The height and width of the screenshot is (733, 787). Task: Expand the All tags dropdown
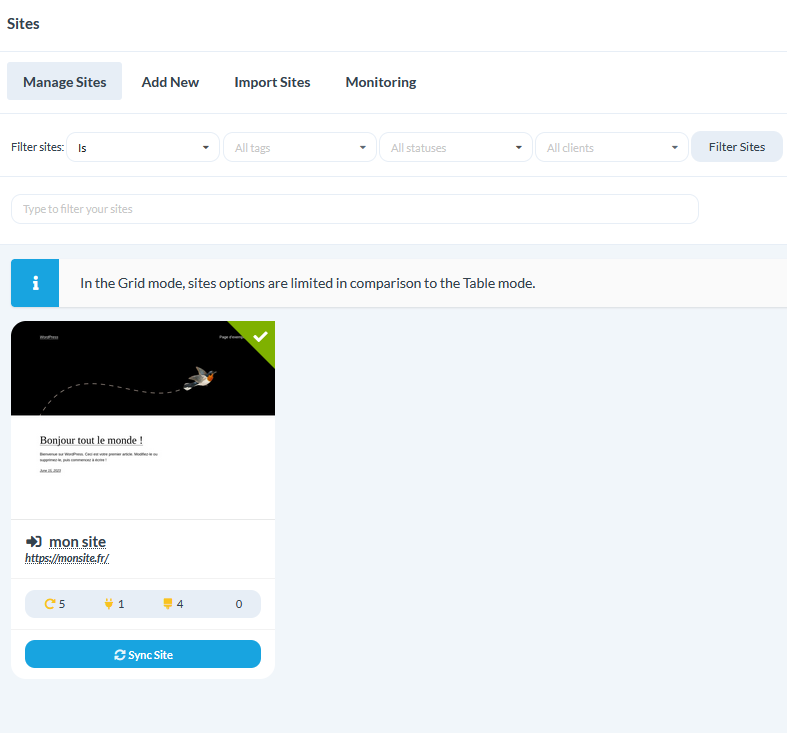(299, 147)
